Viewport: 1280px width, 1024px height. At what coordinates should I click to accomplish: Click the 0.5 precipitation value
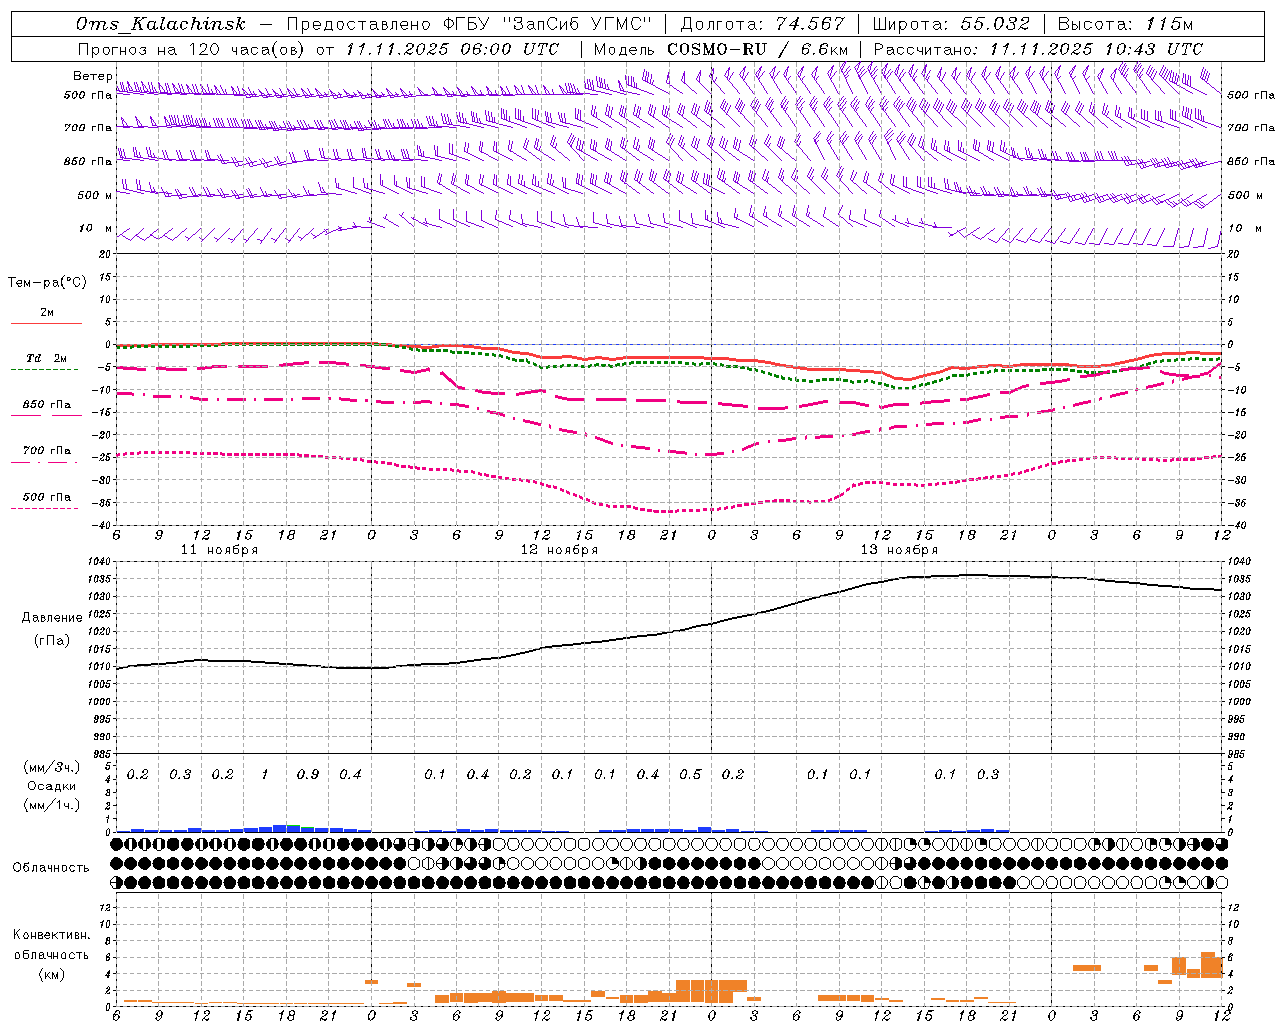[690, 775]
